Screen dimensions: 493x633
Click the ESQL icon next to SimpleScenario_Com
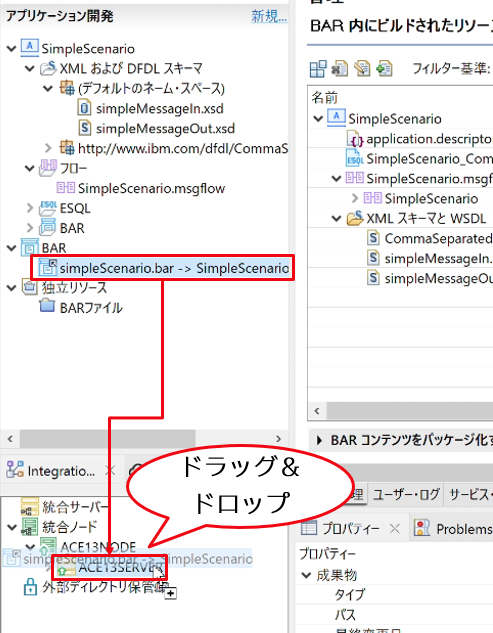click(x=355, y=159)
